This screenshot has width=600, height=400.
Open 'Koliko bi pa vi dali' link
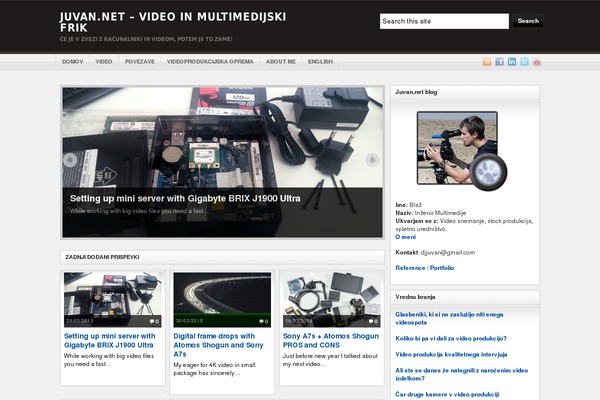point(451,338)
